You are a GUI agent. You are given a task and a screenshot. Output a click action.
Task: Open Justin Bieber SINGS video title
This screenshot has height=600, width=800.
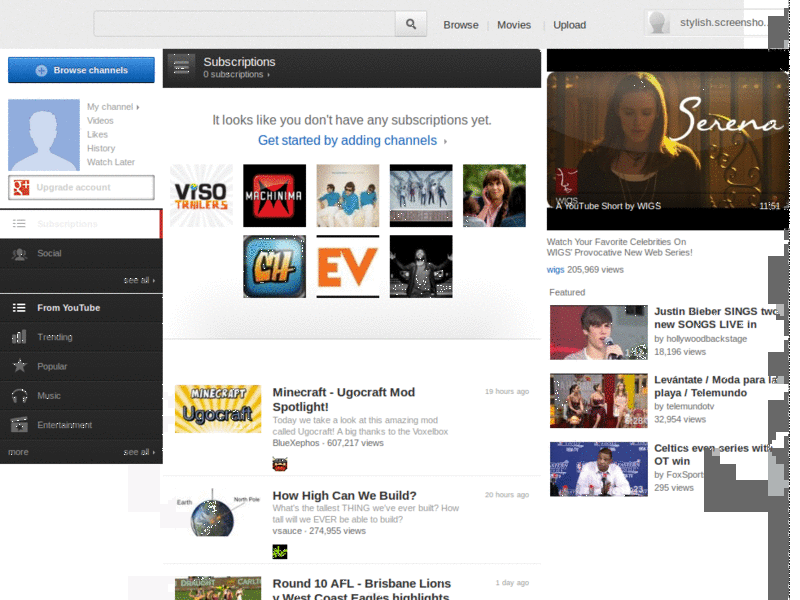[x=717, y=318]
